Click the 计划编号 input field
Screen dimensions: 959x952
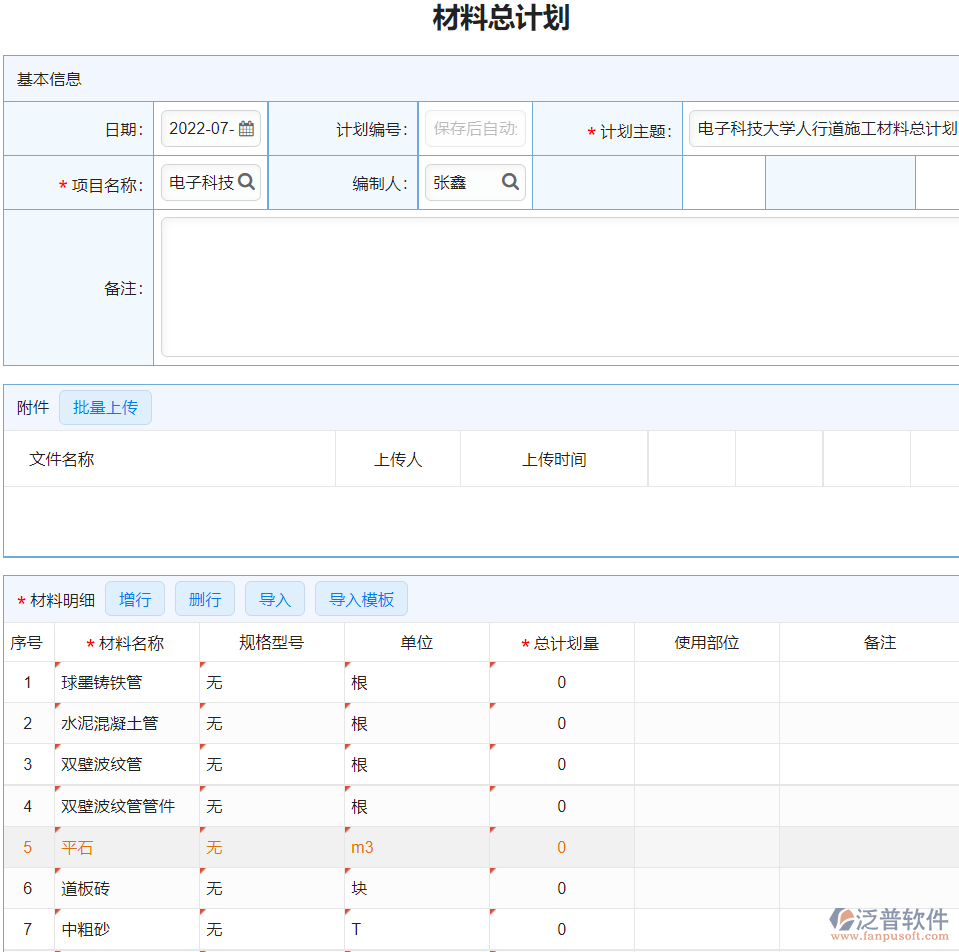point(475,129)
